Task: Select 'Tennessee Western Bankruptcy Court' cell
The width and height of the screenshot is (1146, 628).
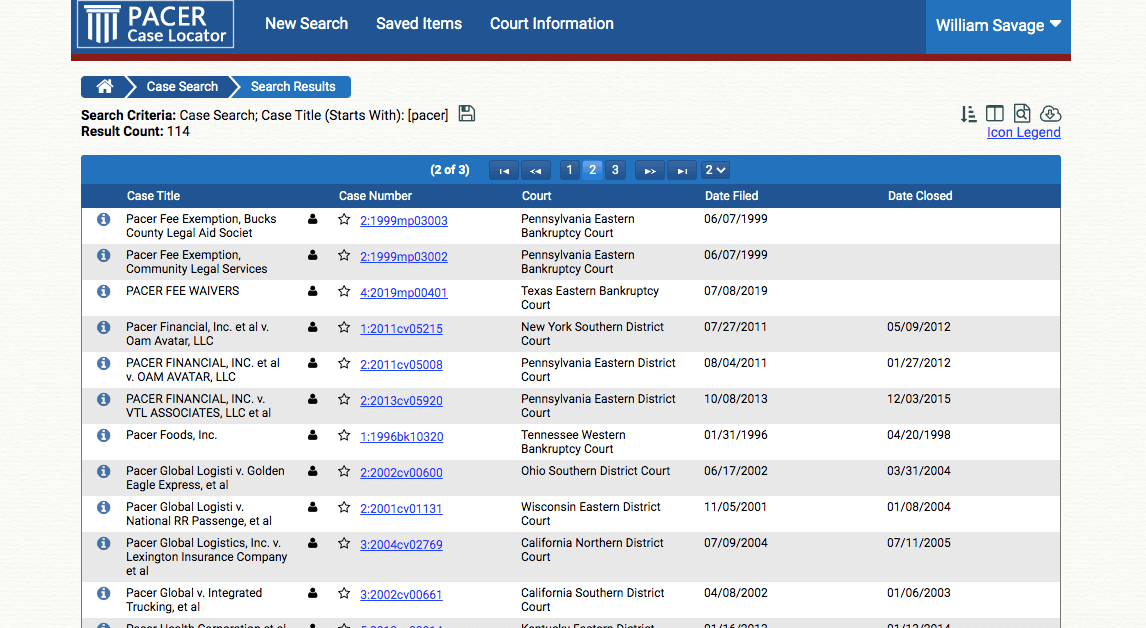Action: click(573, 442)
